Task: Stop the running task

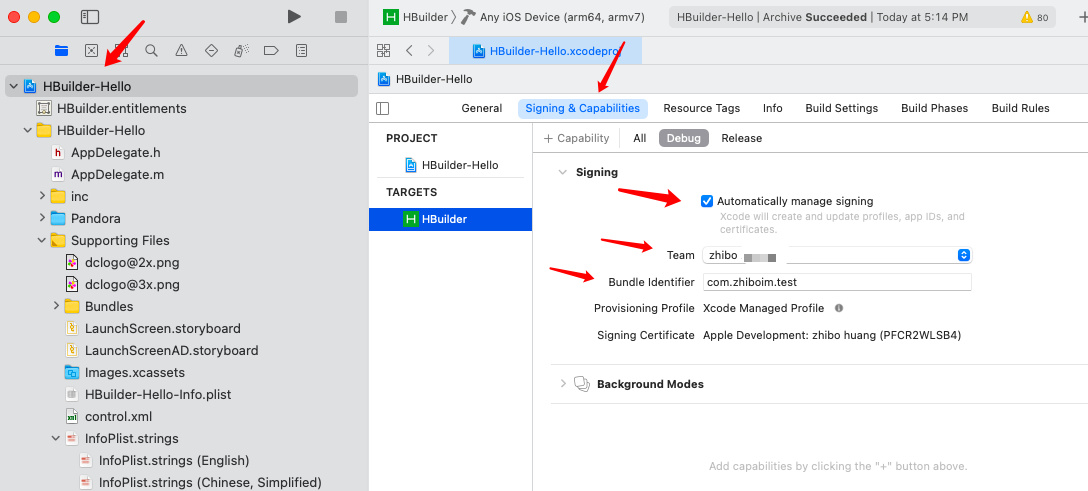Action: pos(341,17)
